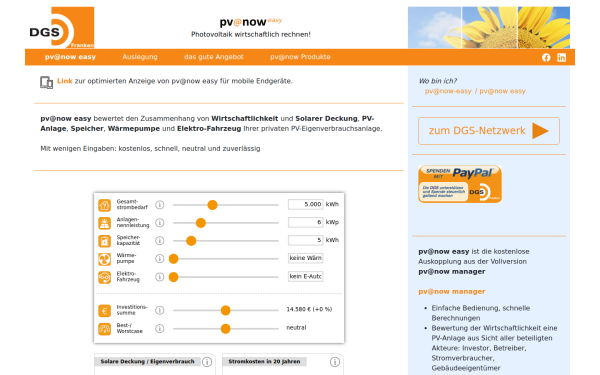Click the Anlagennennleistung solar panel icon

pyautogui.click(x=104, y=223)
